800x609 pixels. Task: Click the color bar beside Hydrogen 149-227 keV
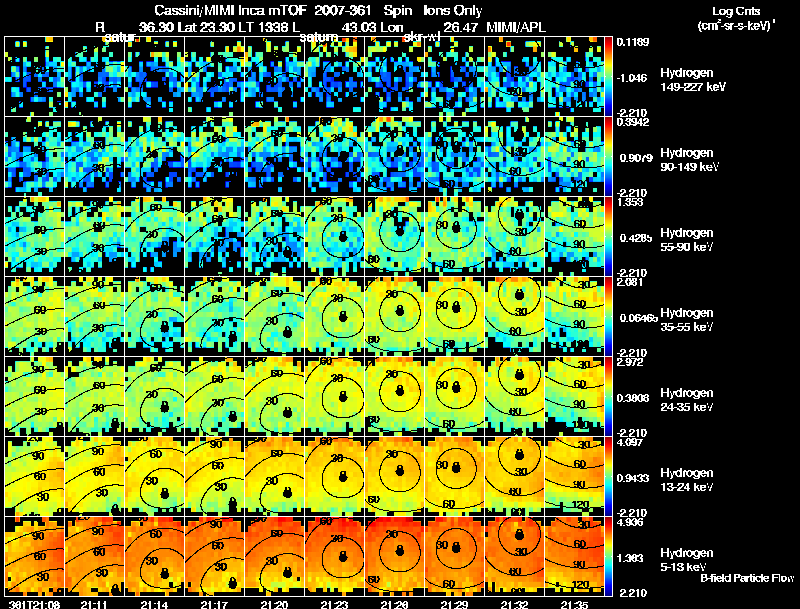click(x=608, y=77)
